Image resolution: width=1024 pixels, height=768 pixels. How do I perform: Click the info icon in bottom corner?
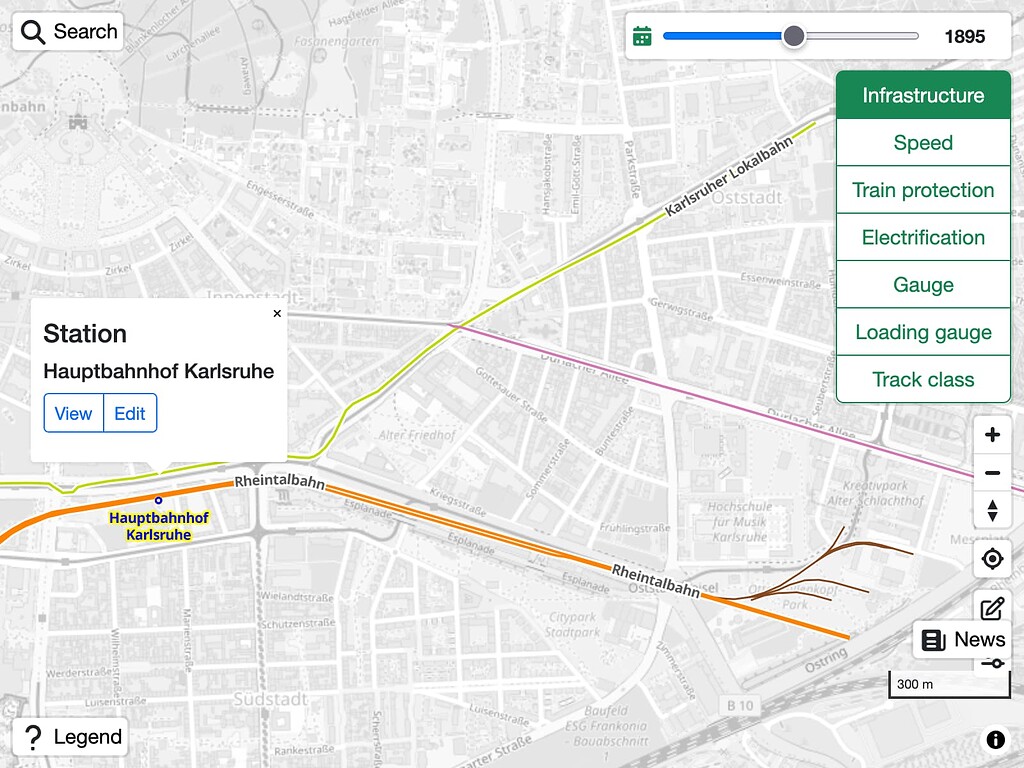click(x=995, y=739)
